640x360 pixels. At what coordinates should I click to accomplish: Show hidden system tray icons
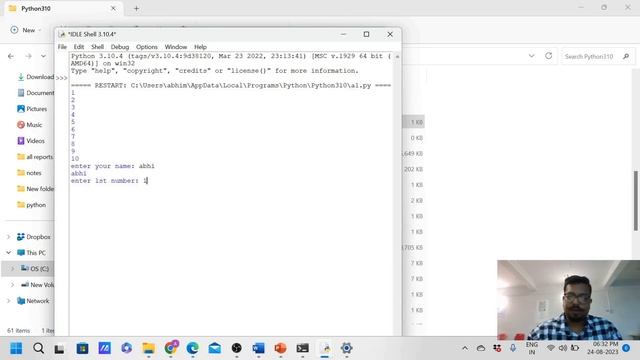pyautogui.click(x=465, y=348)
